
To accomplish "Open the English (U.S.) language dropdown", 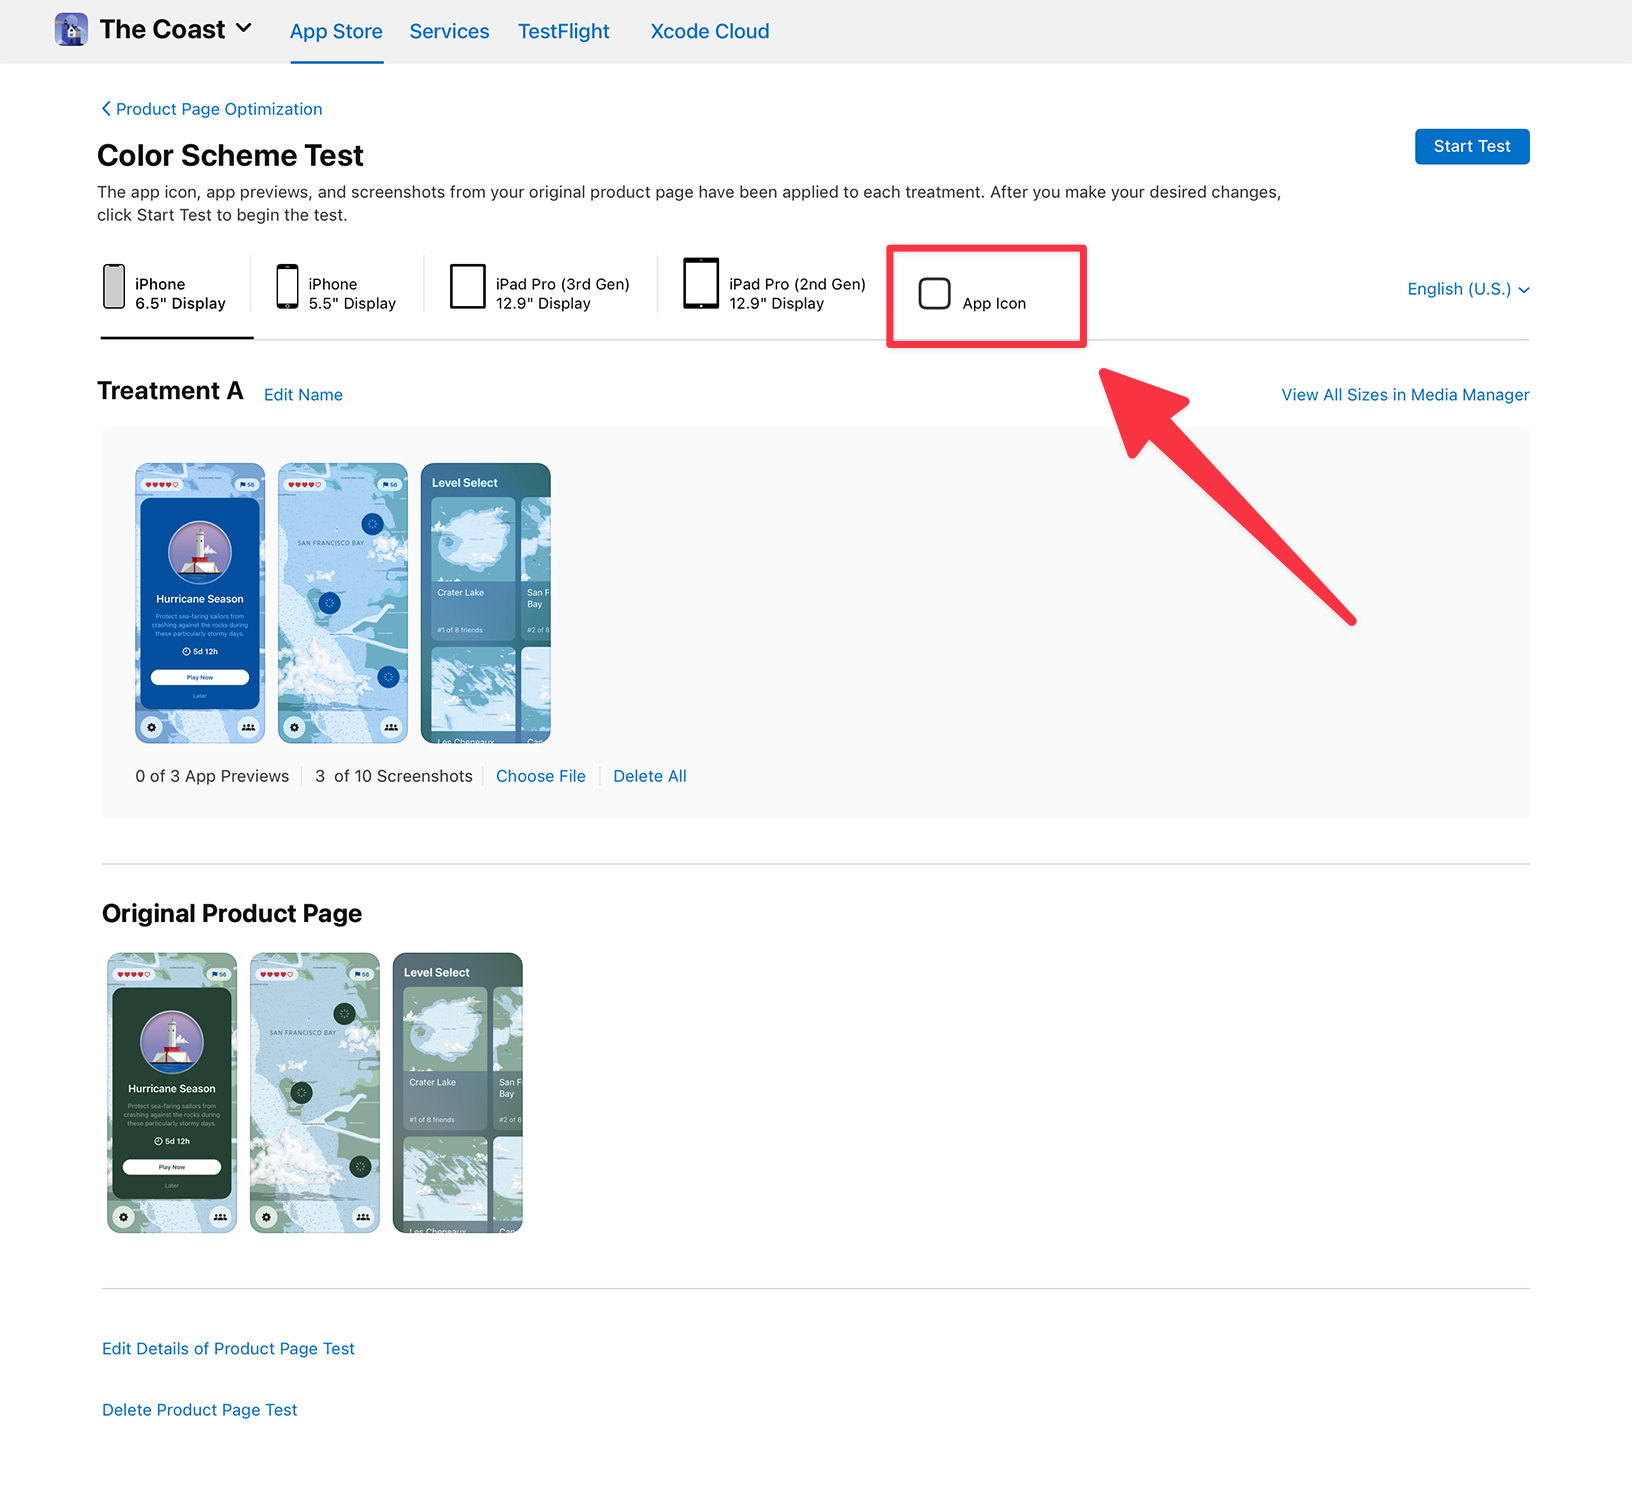I will point(1468,289).
